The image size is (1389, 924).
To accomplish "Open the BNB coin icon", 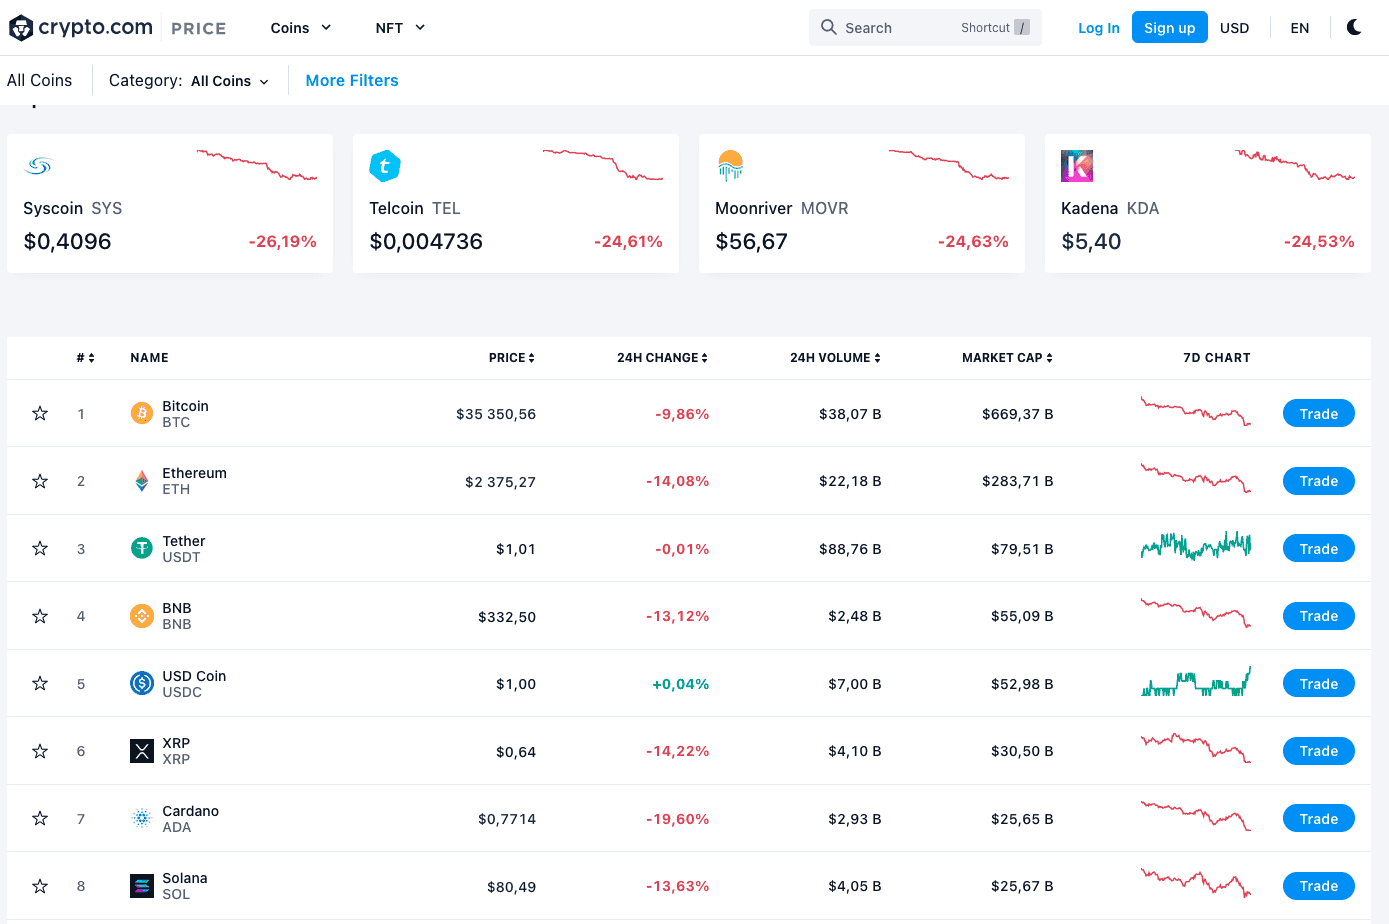I will [142, 616].
